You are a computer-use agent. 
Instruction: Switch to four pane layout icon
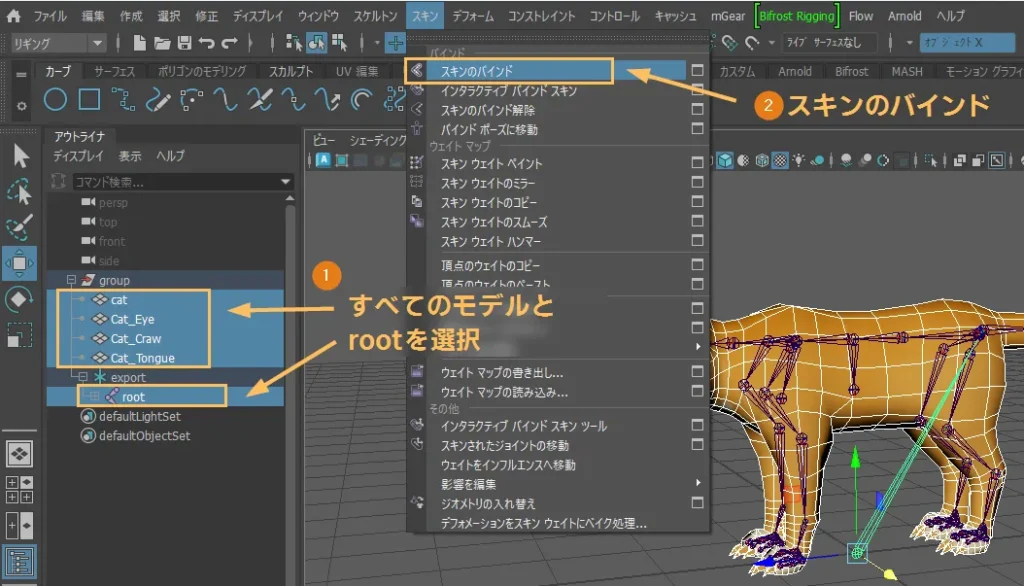pos(20,489)
